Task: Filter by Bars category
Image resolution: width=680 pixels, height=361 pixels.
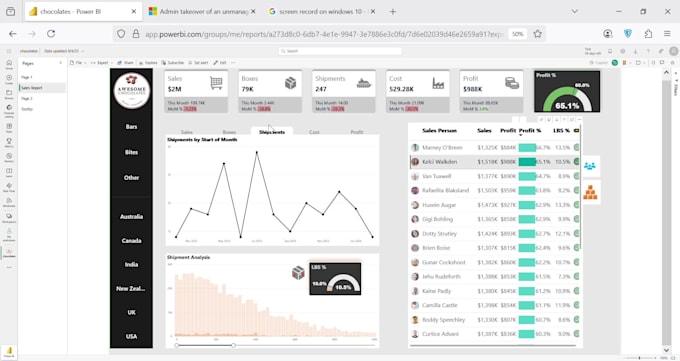Action: [x=131, y=127]
